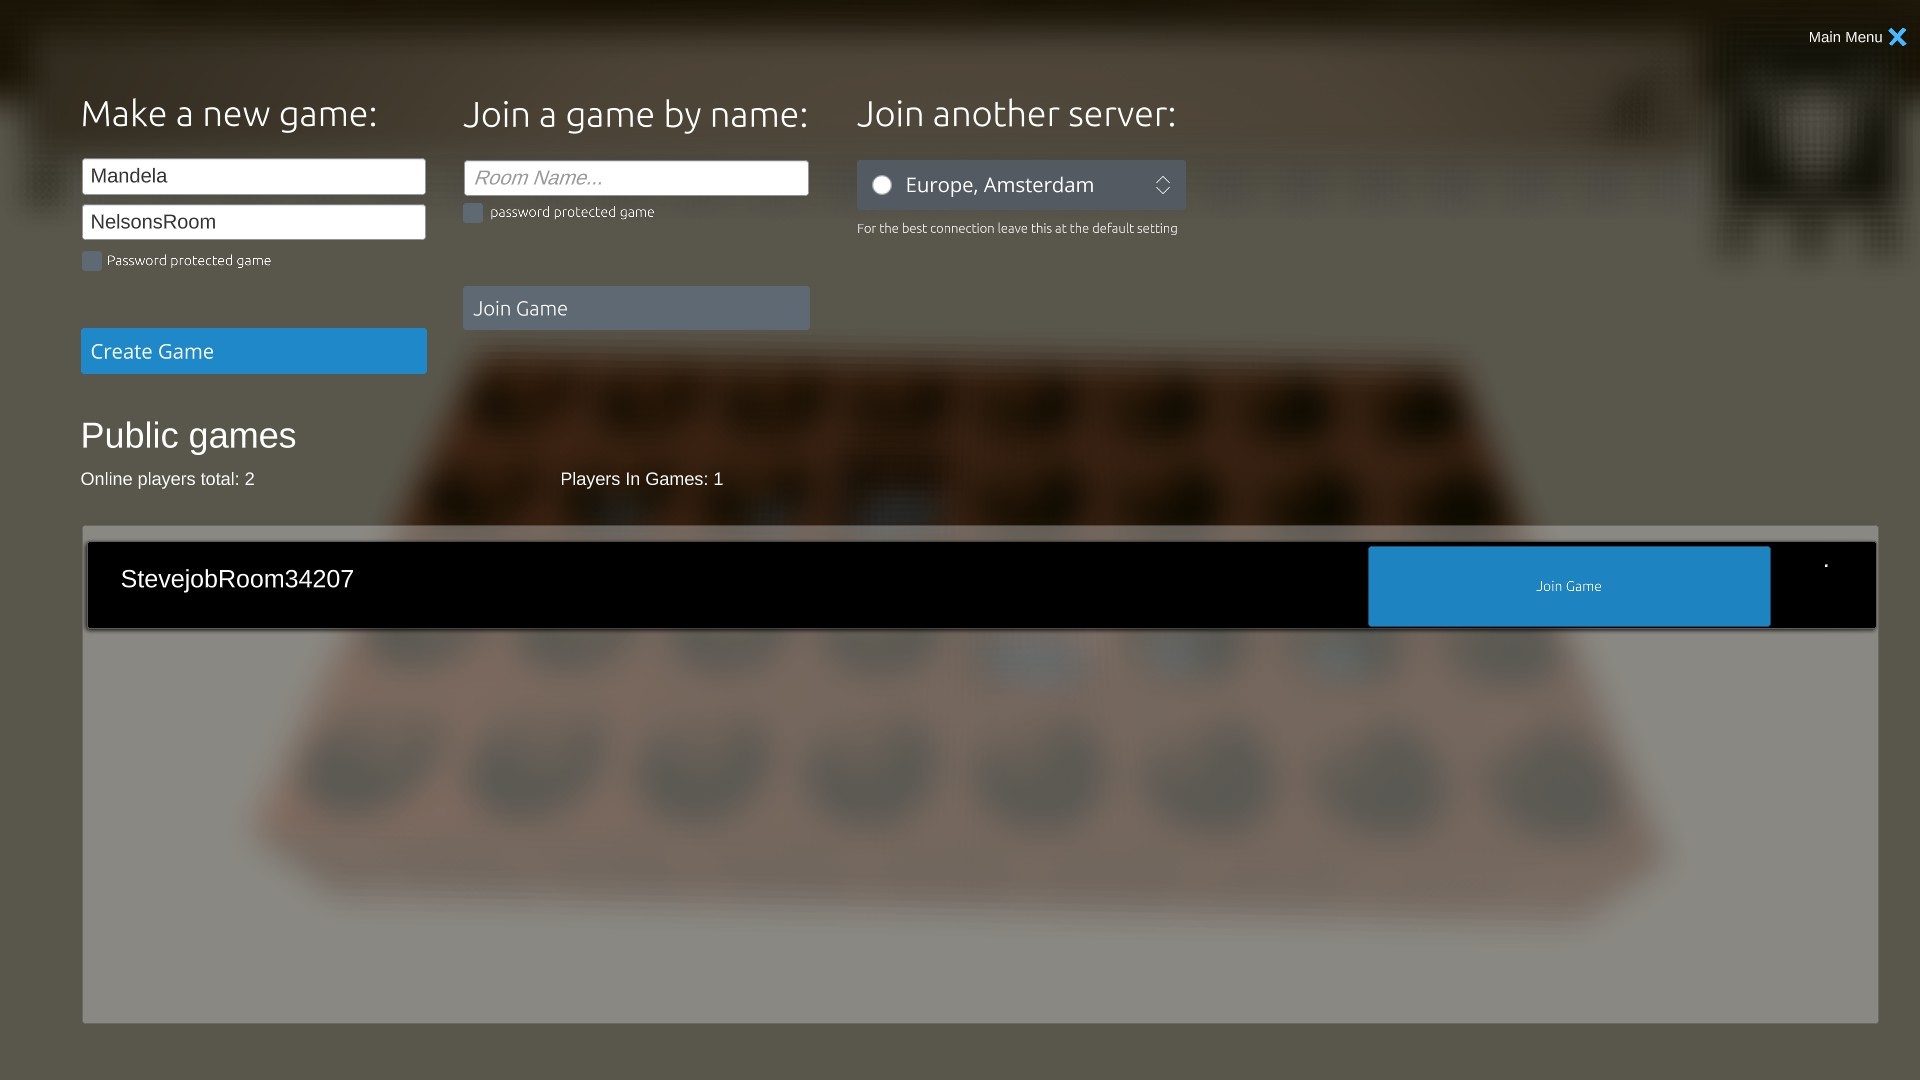Click the player name field containing 'Mandela'
The height and width of the screenshot is (1080, 1920).
(253, 175)
